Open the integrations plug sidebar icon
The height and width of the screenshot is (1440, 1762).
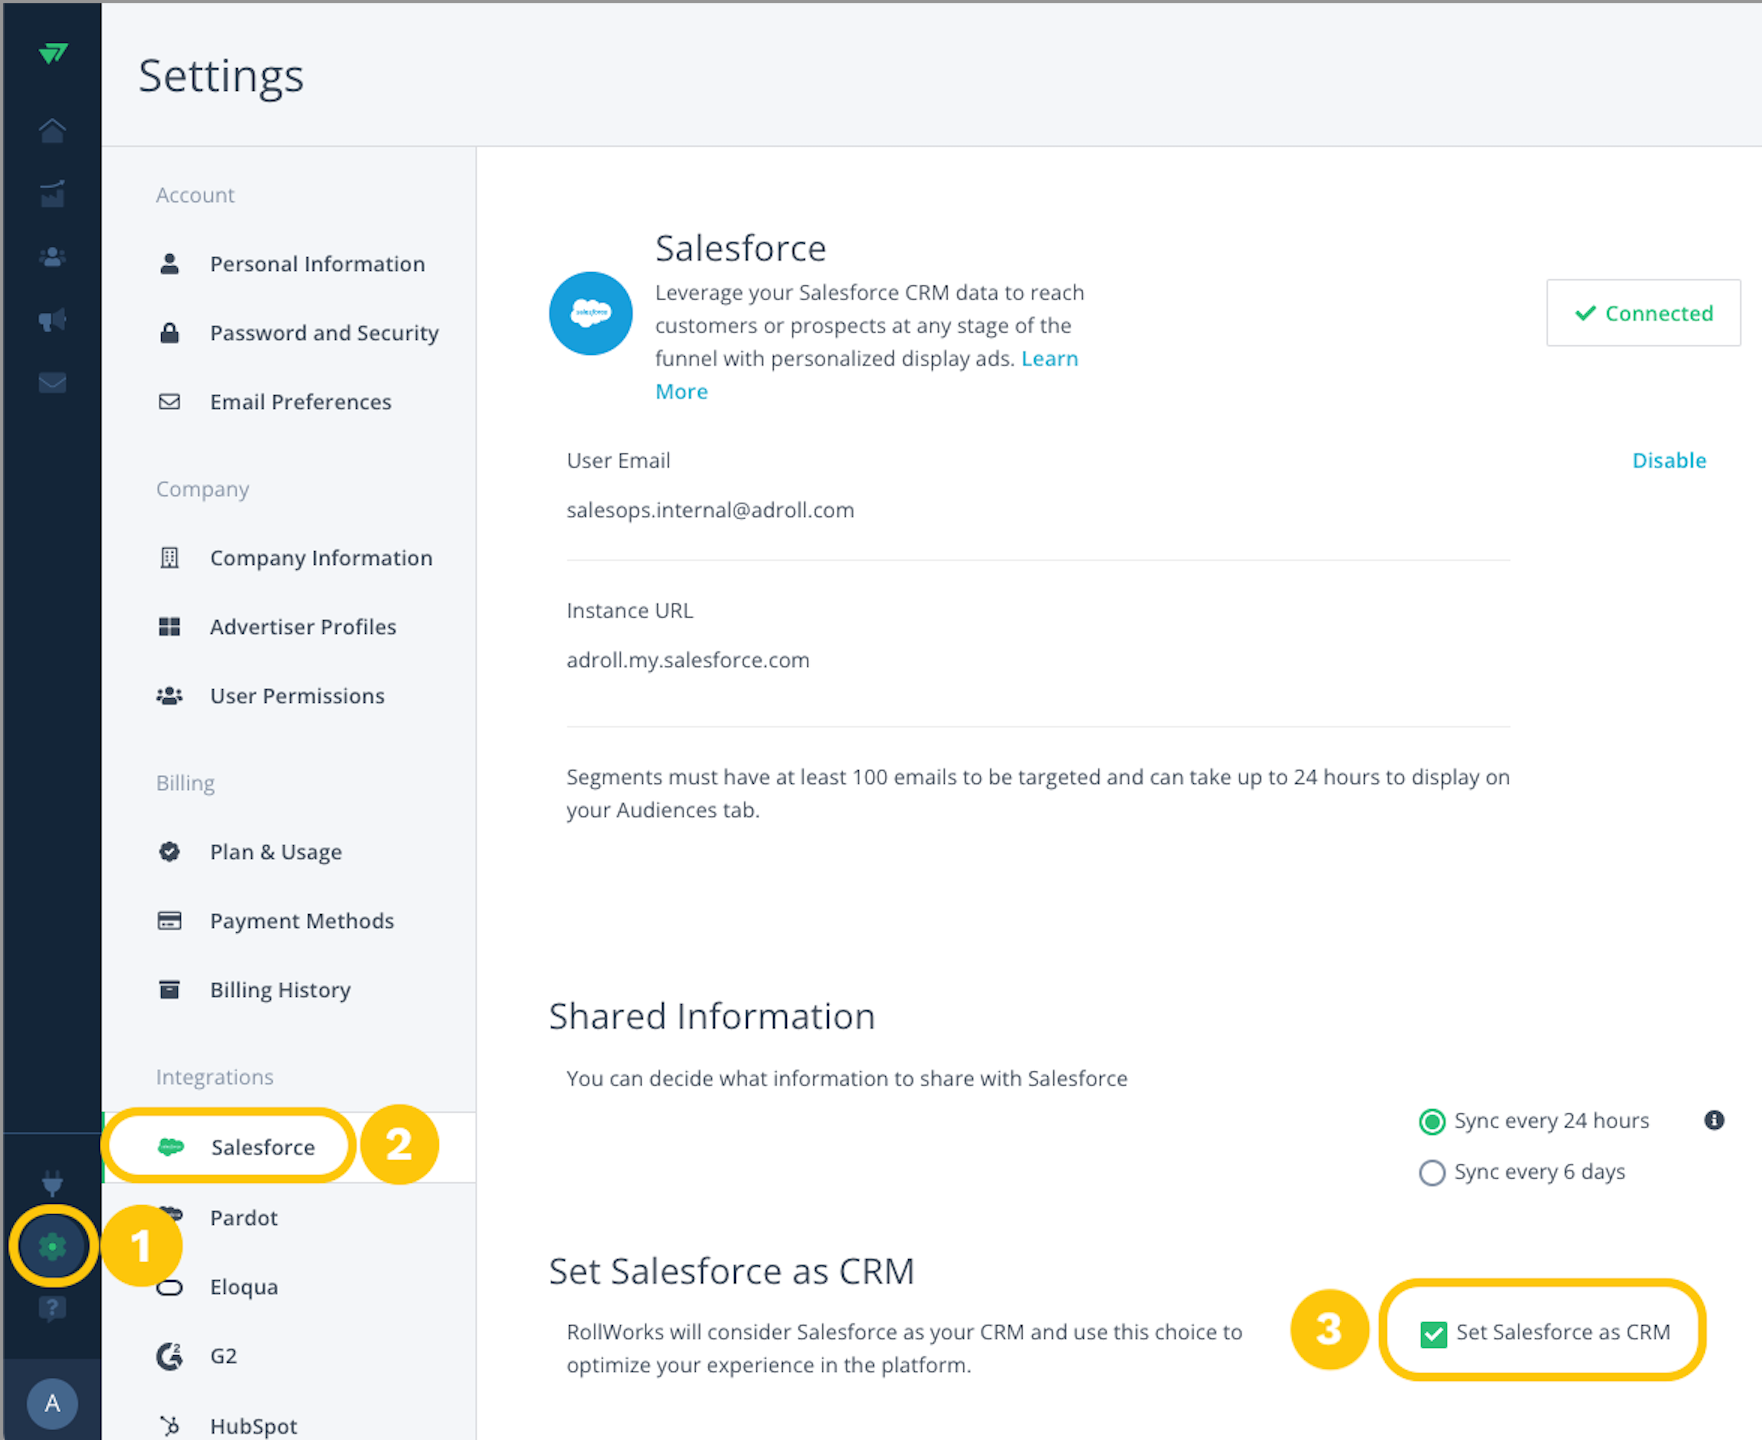click(53, 1184)
